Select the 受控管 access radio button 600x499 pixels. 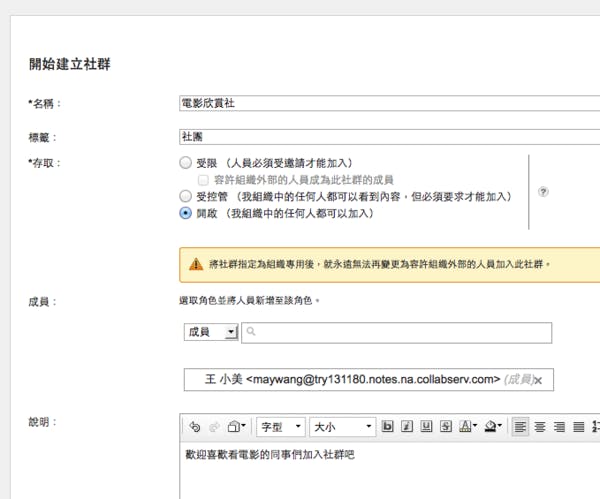184,196
